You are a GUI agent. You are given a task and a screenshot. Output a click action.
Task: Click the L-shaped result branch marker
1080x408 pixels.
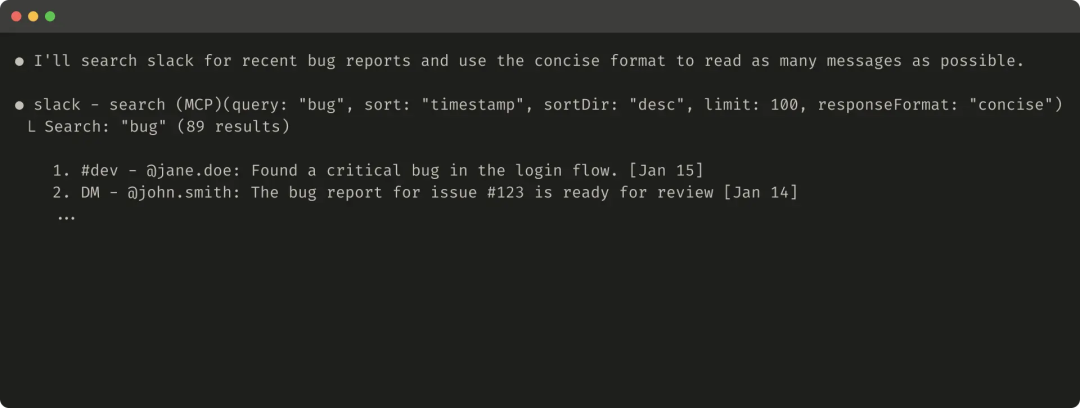(31, 128)
